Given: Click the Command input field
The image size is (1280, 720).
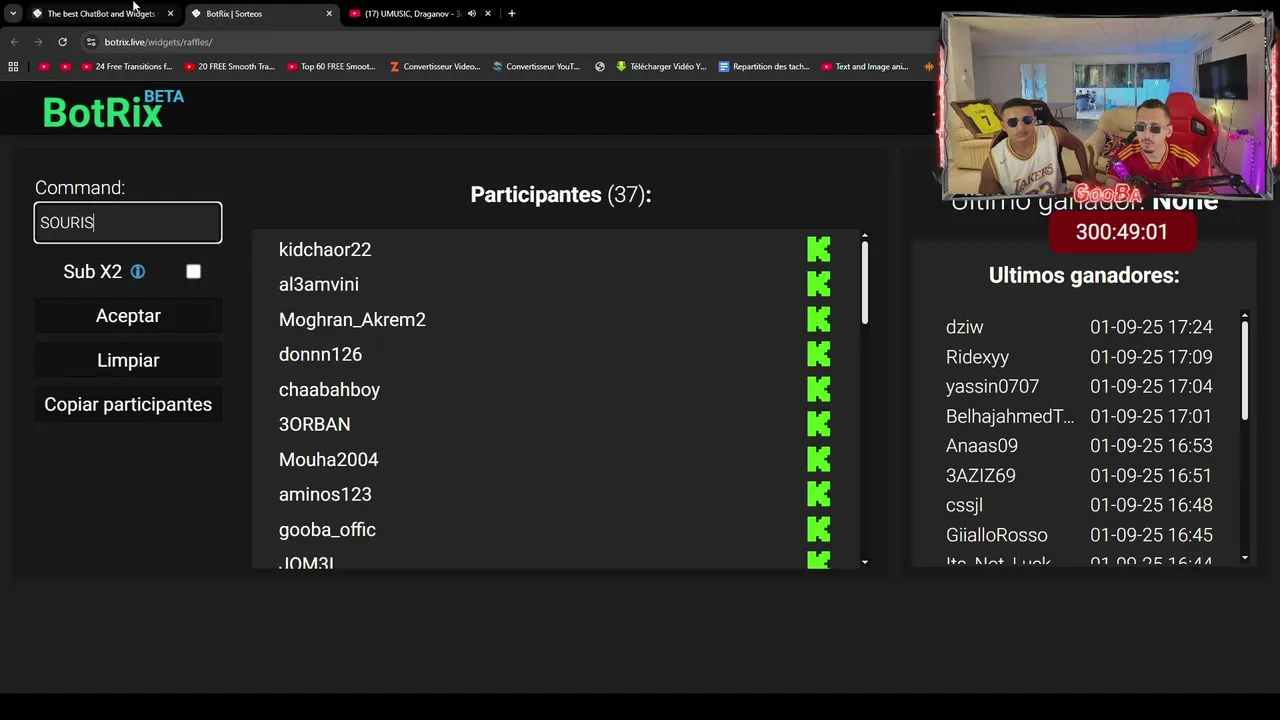Looking at the screenshot, I should click(128, 223).
